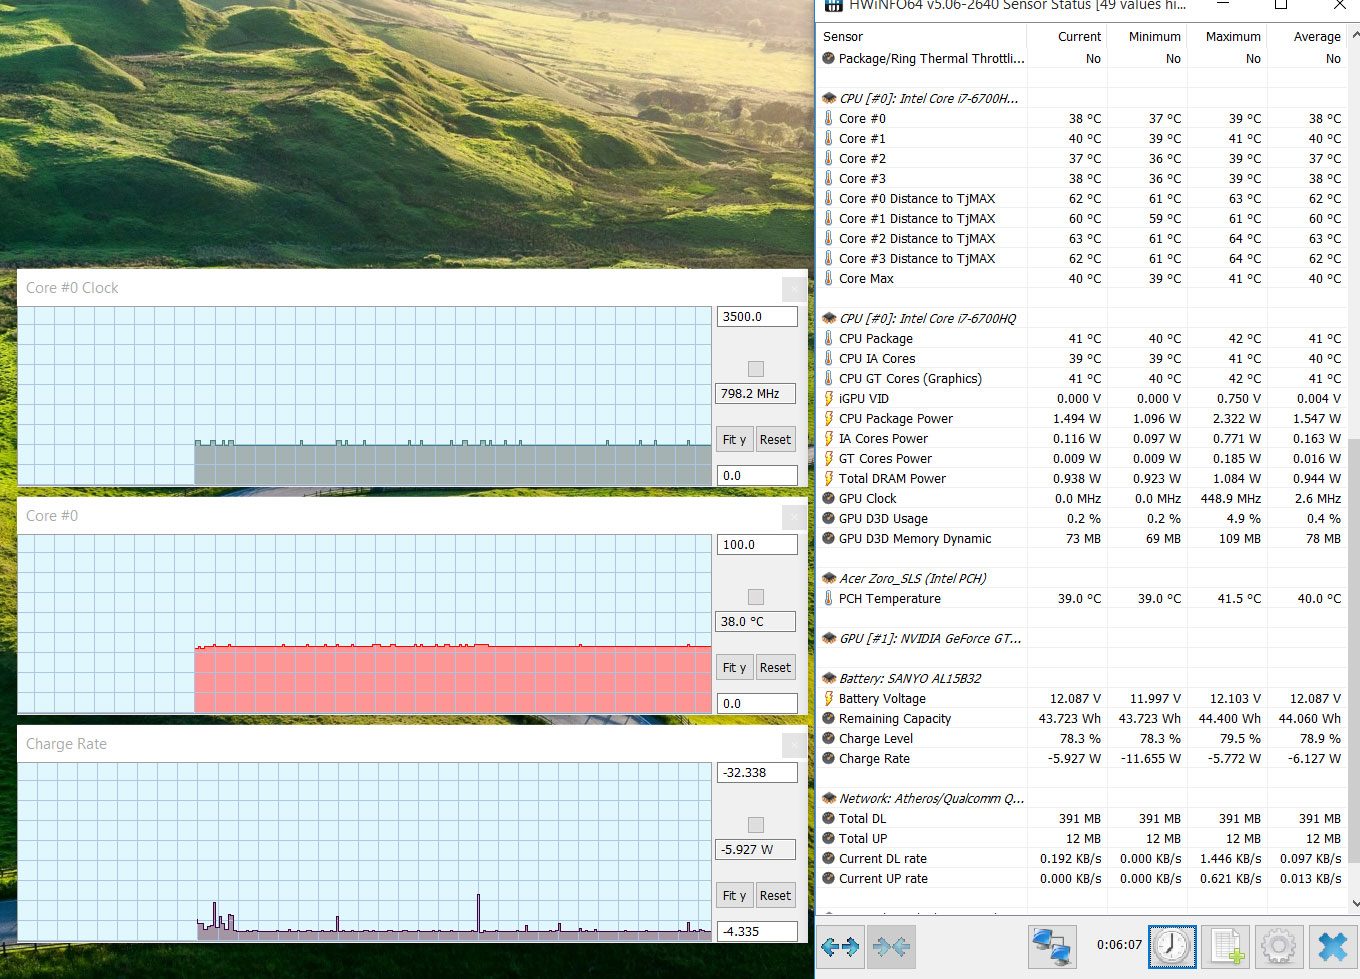
Task: Toggle checkbox in Core #0 Clock graph
Action: click(x=756, y=369)
